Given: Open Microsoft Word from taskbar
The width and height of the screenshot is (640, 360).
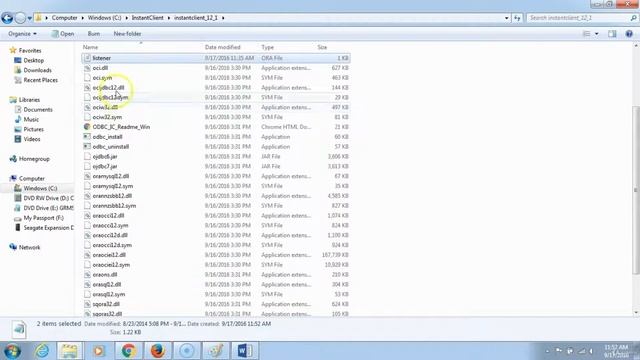Looking at the screenshot, I should 244,351.
